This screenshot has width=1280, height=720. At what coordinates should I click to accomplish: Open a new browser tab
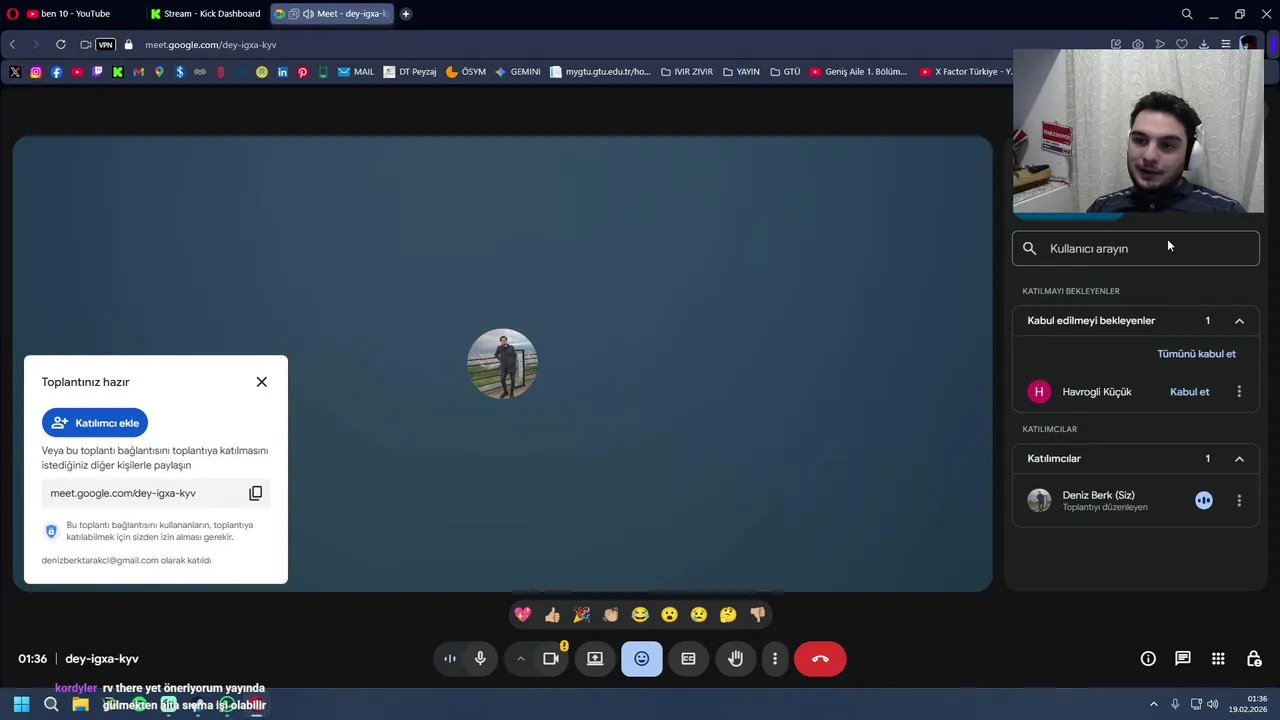point(406,14)
